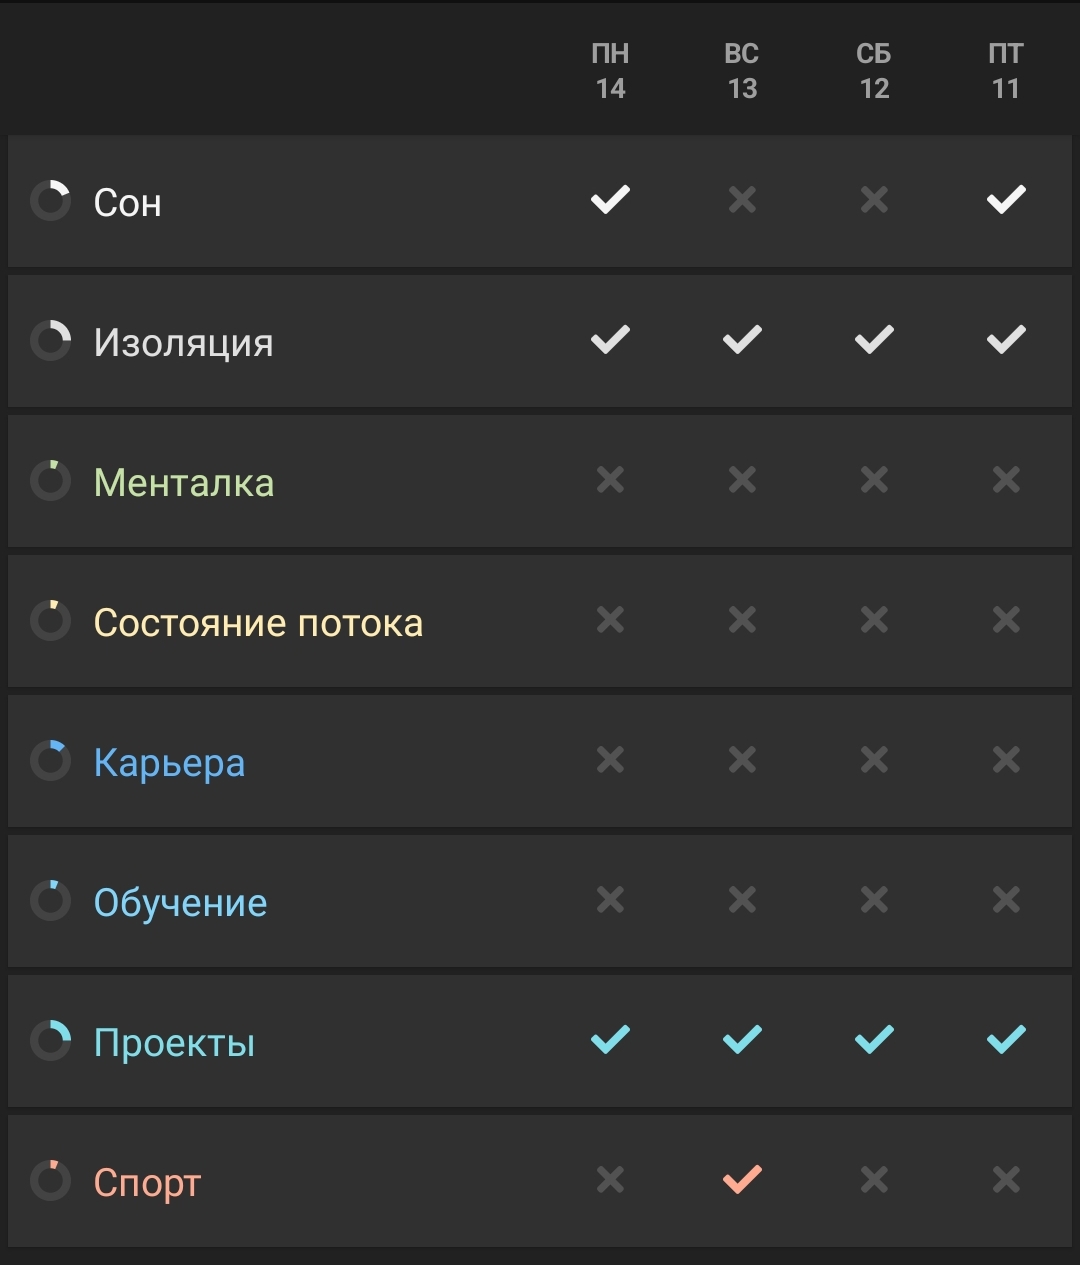Select the ПТ 11 column header
The height and width of the screenshot is (1265, 1080).
pyautogui.click(x=1006, y=71)
